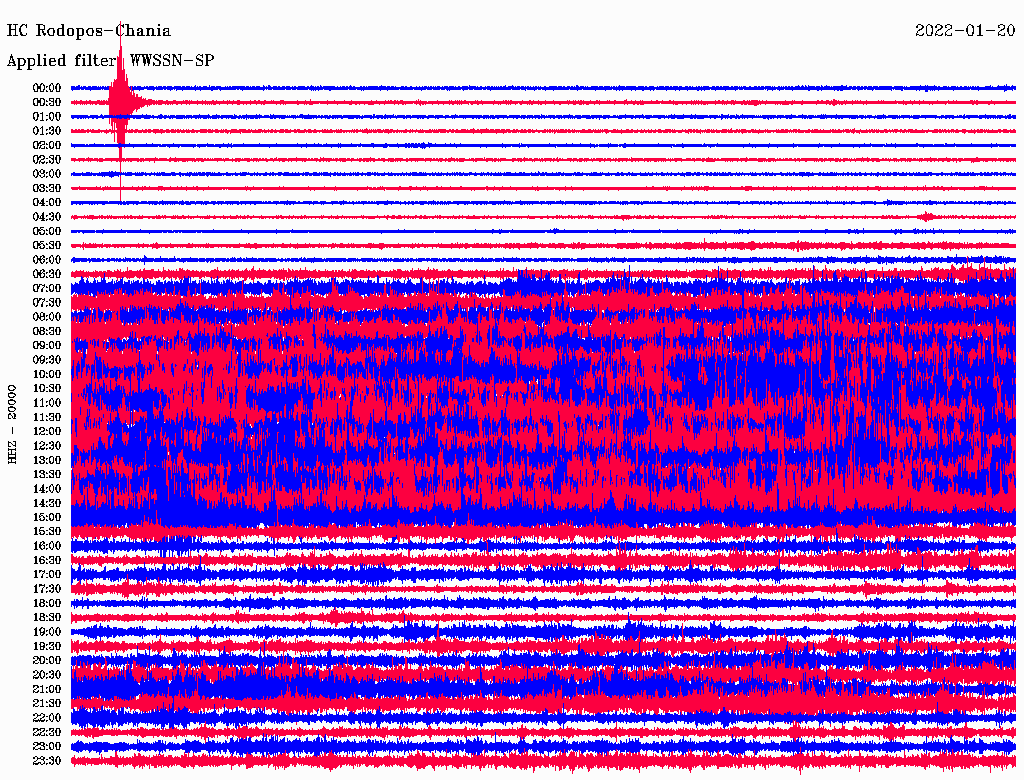Select the 08:00 time label

(x=47, y=317)
